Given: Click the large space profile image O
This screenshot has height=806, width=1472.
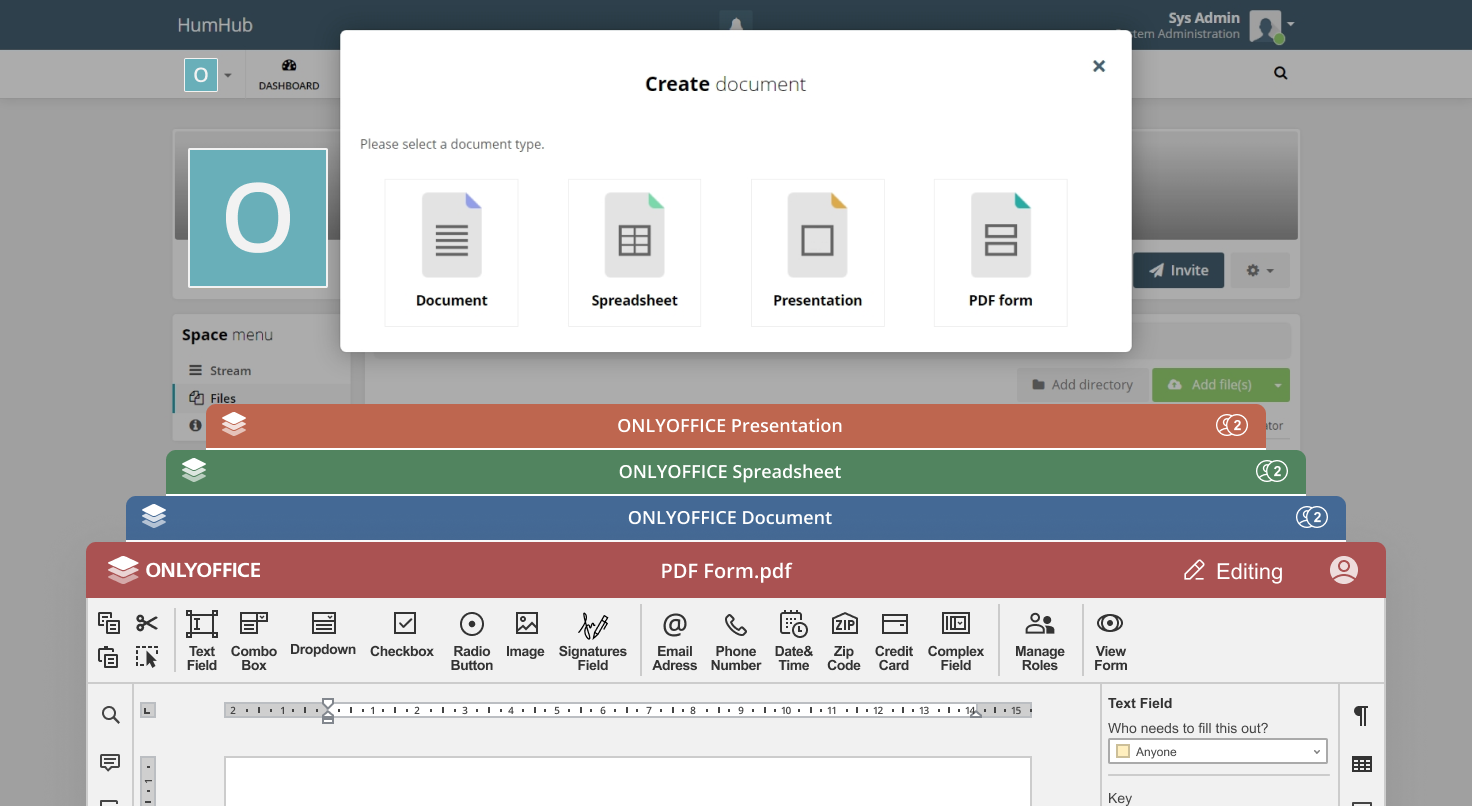Looking at the screenshot, I should tap(258, 218).
